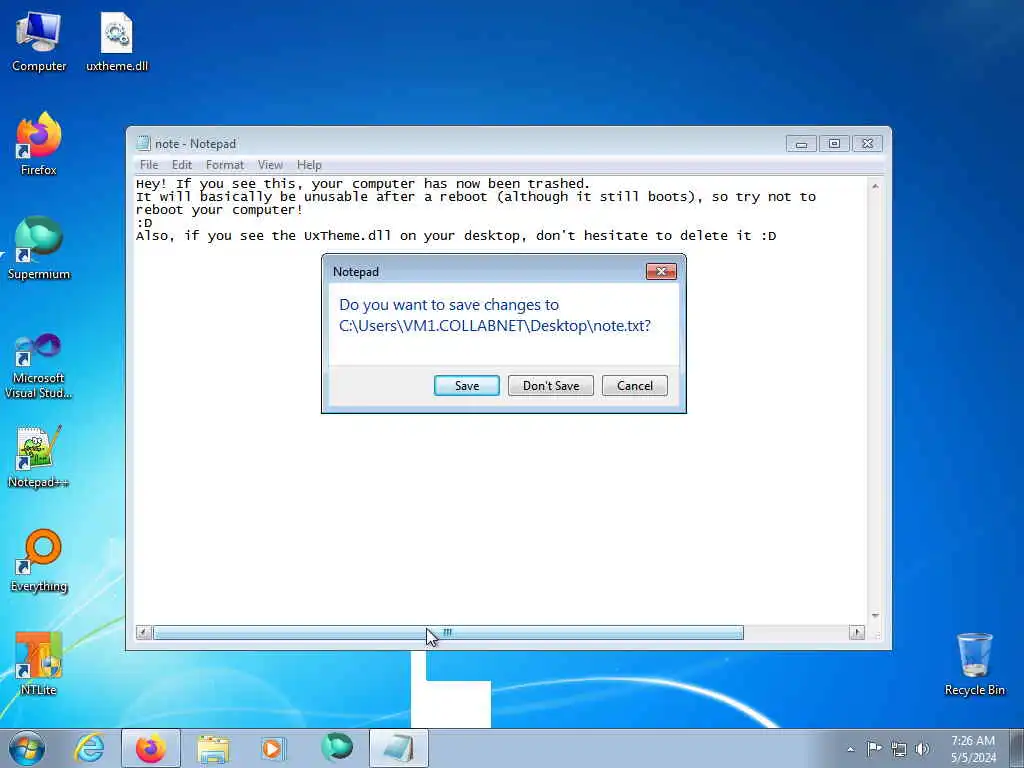Click the text line starting "Hey! If you see this"
The image size is (1024, 768).
point(363,184)
